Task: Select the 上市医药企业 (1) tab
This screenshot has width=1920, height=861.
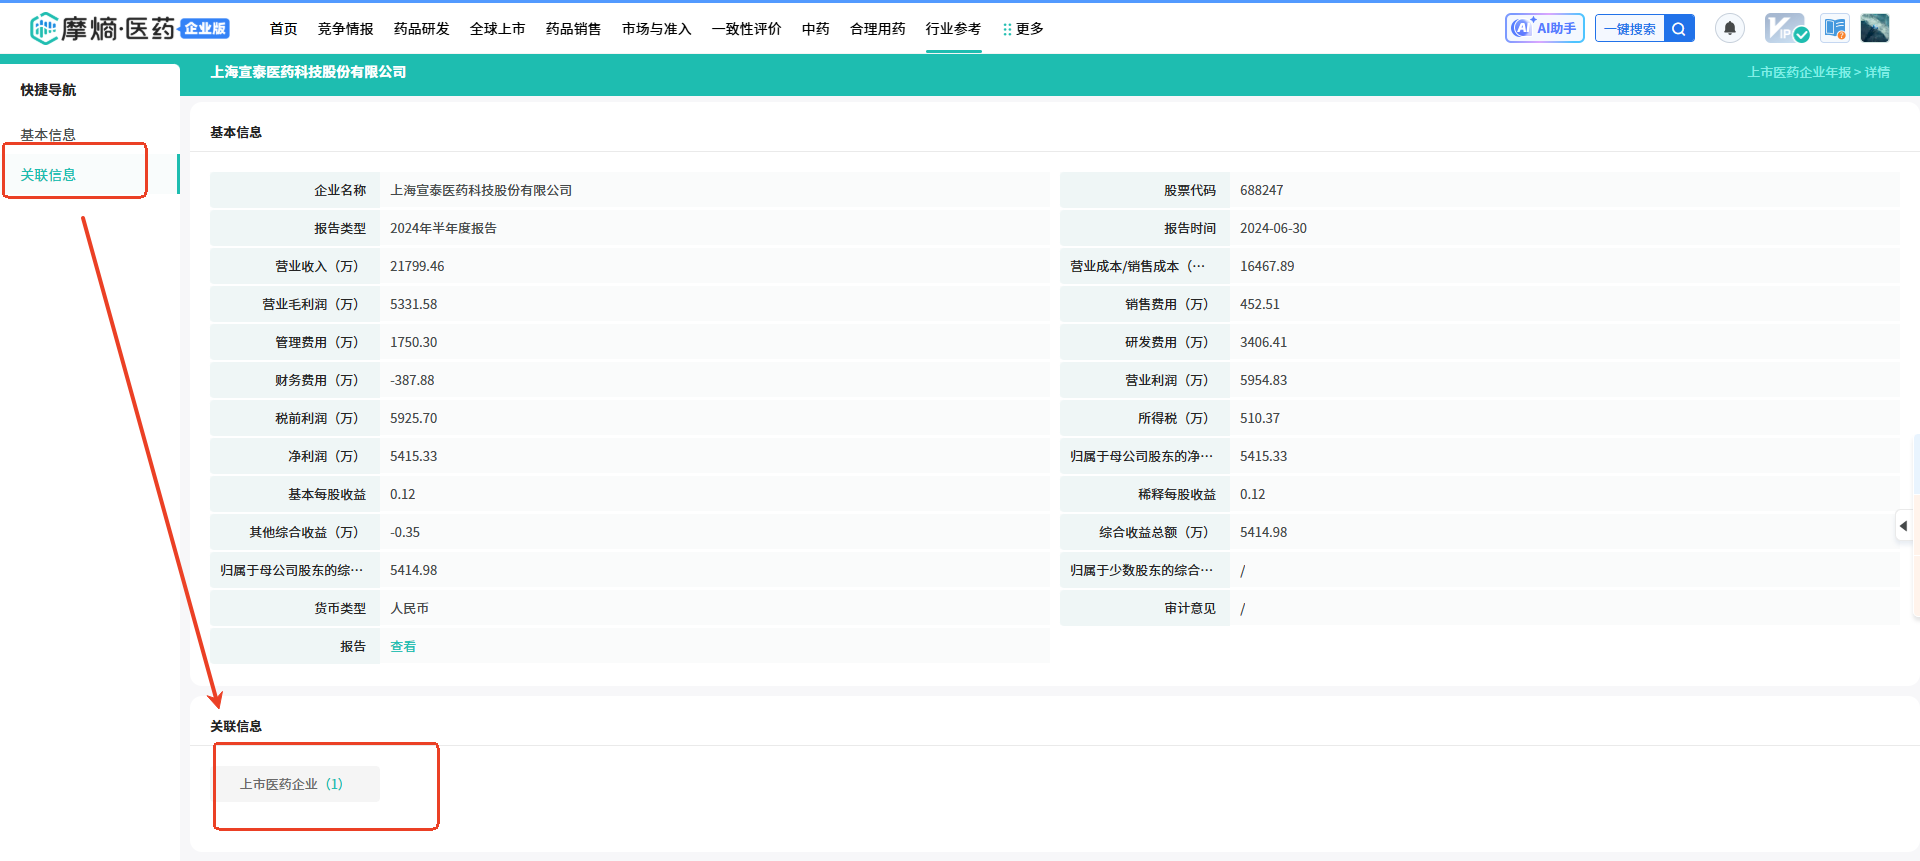Action: click(x=298, y=784)
